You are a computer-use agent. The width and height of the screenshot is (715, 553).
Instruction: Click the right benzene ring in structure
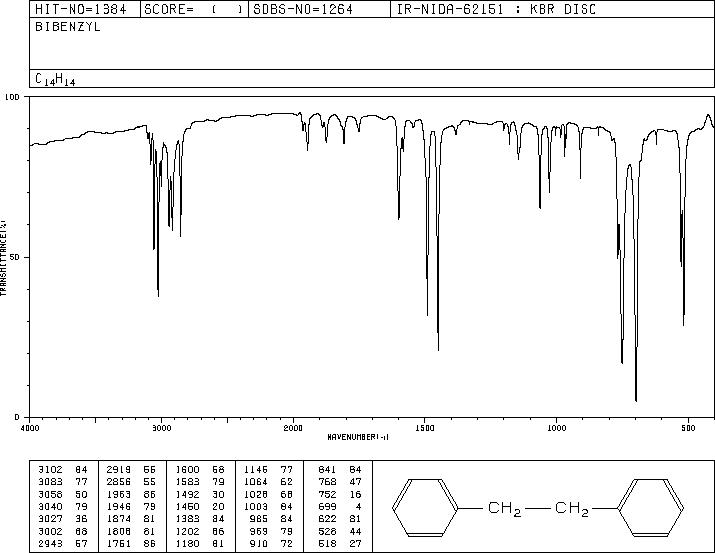point(650,507)
